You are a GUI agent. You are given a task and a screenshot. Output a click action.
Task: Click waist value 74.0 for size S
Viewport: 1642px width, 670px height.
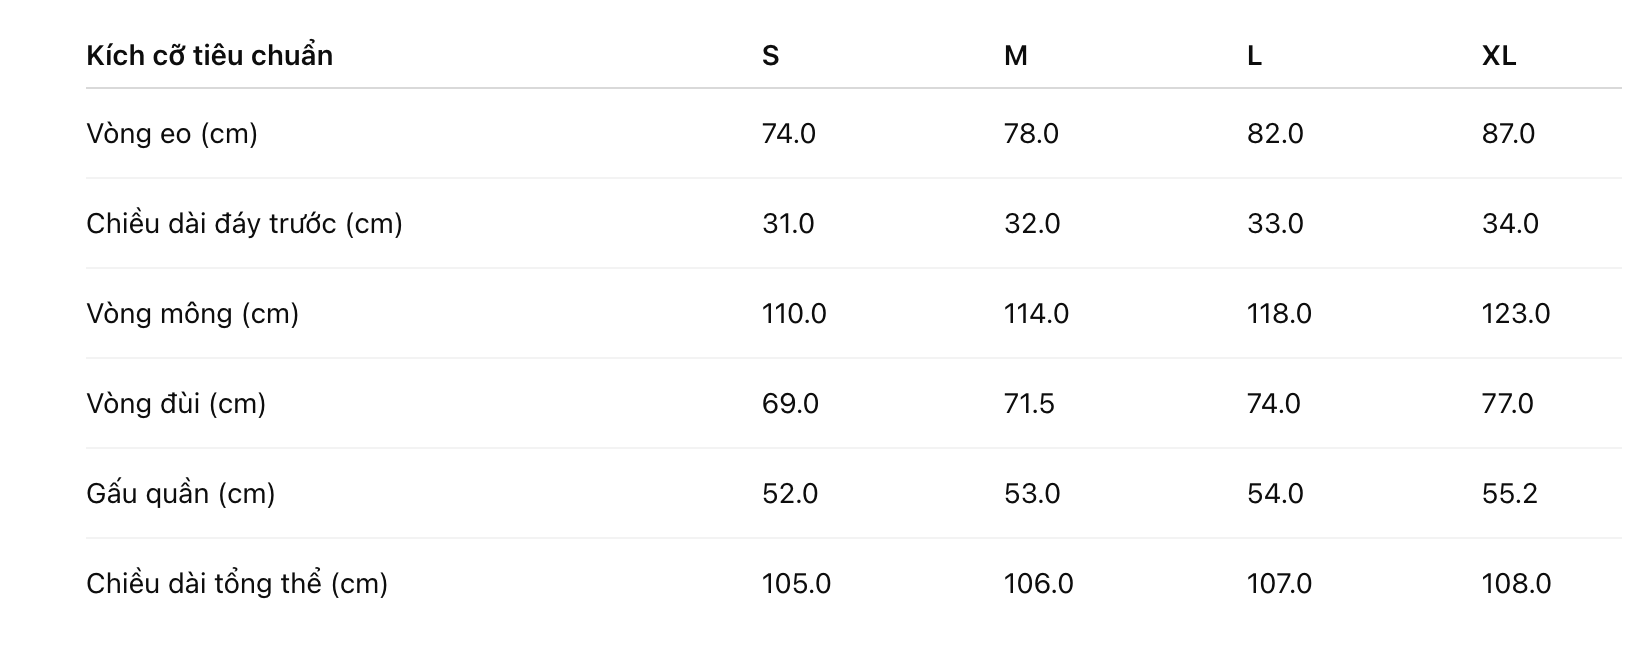[788, 134]
